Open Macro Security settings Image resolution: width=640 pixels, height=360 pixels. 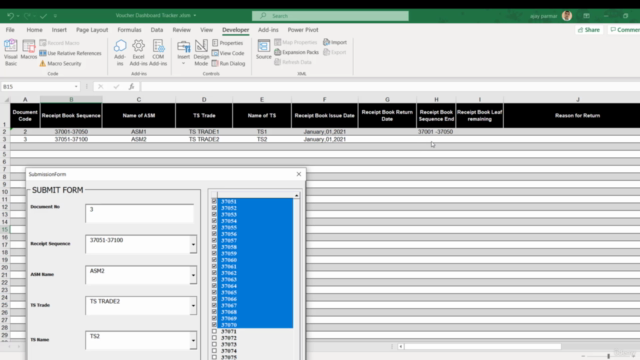pos(60,63)
